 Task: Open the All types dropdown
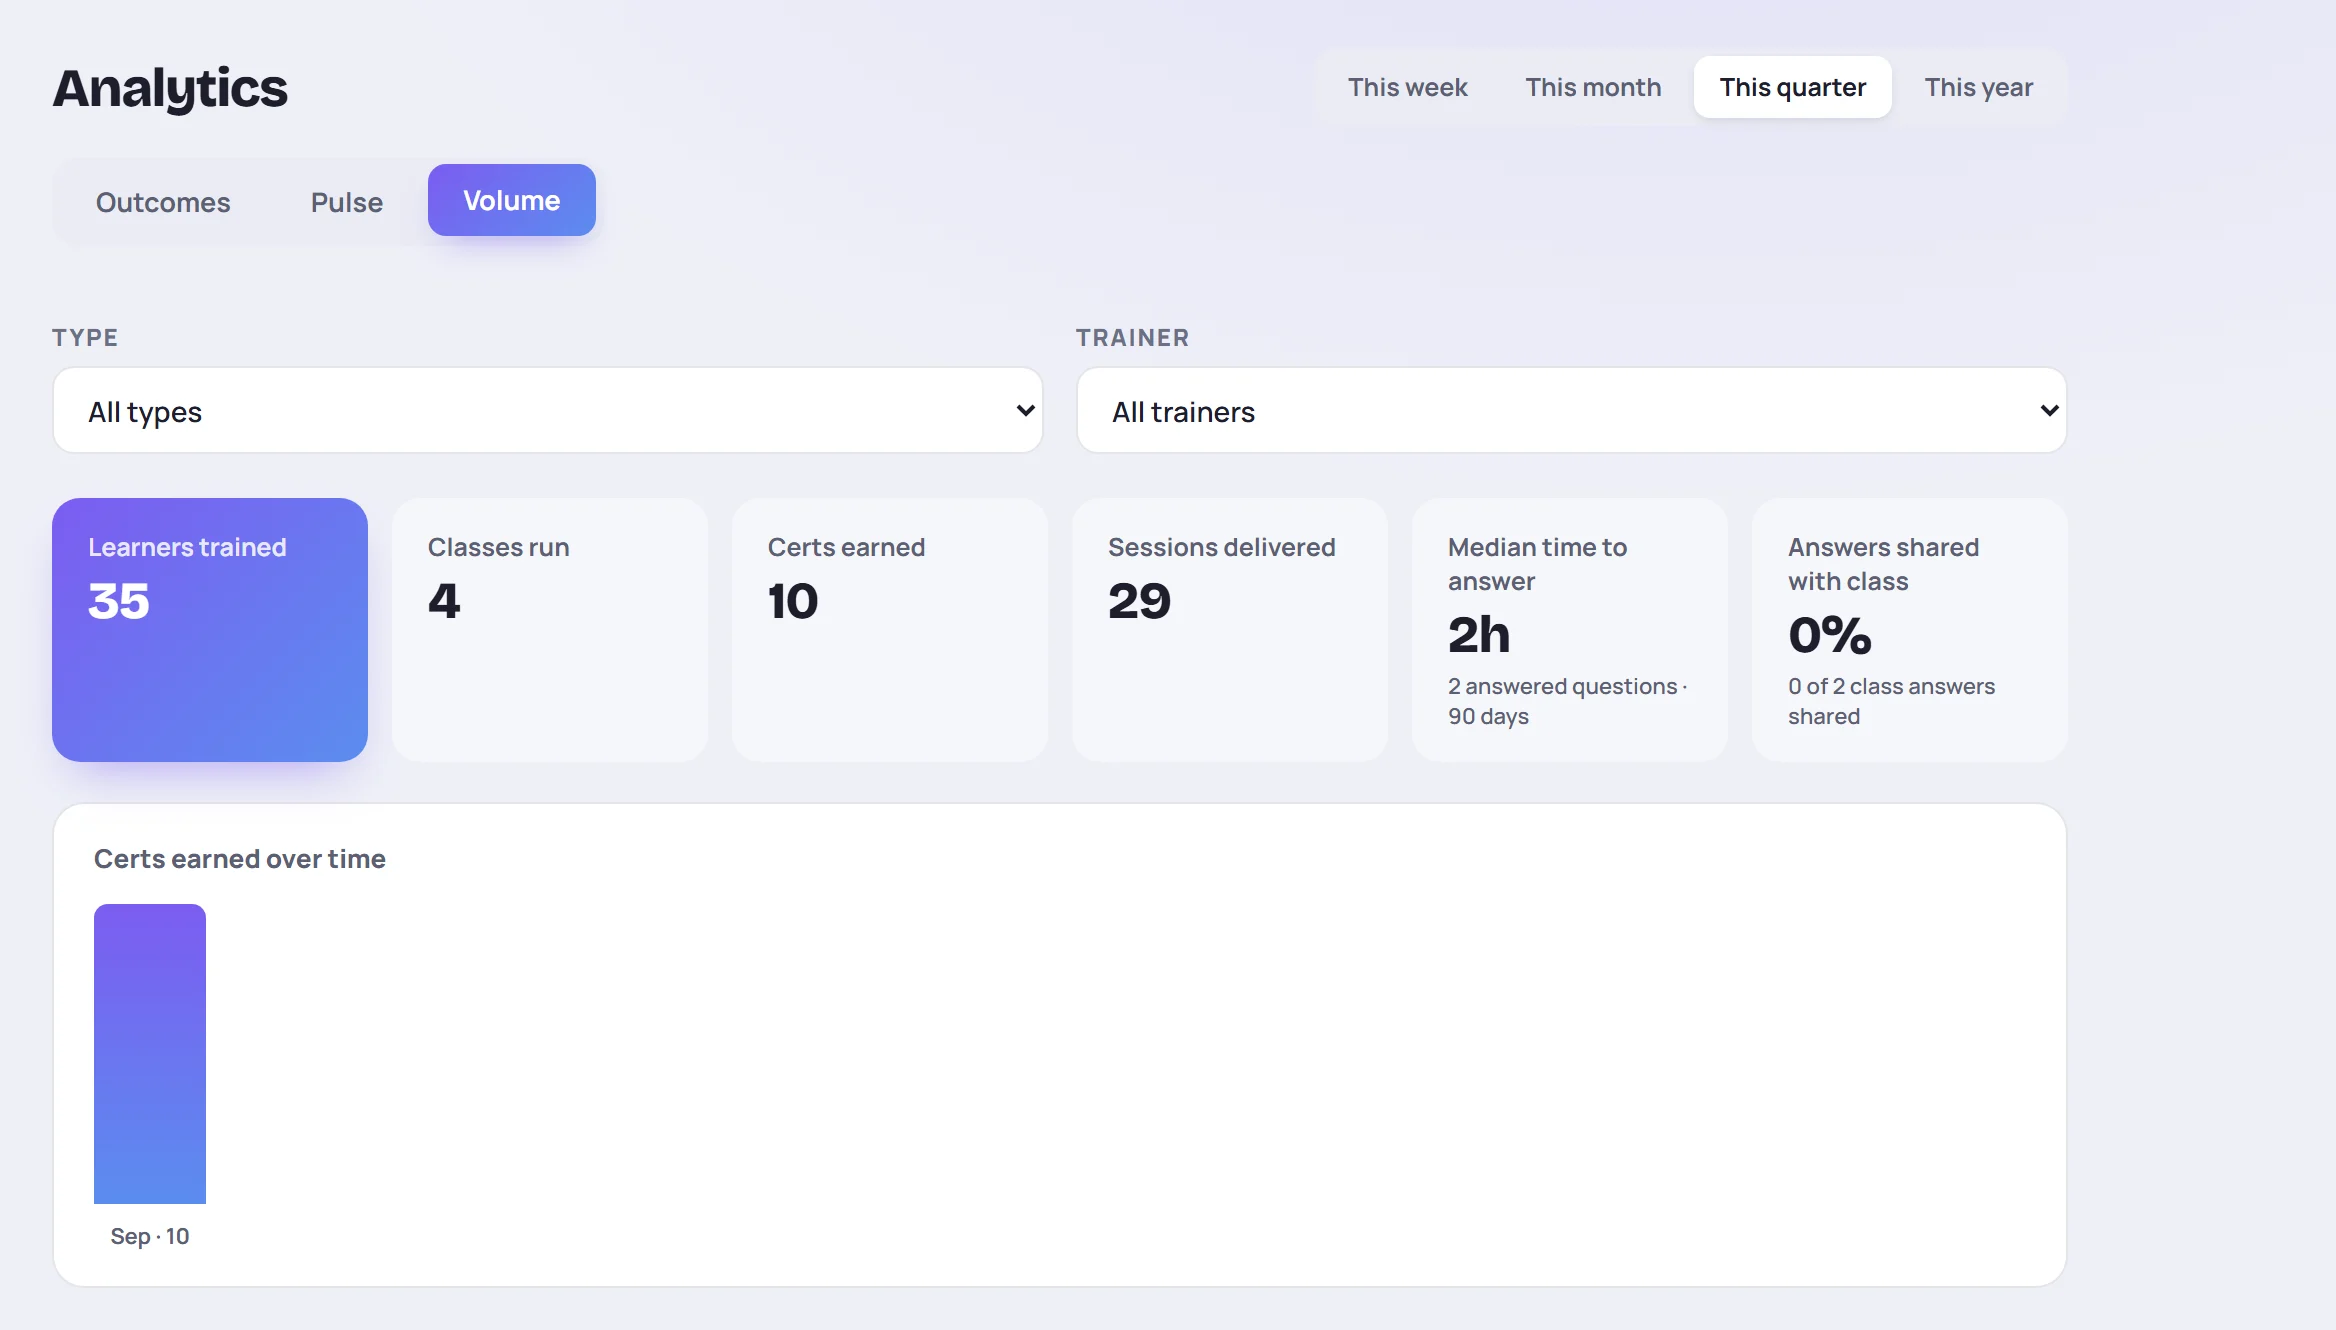548,410
